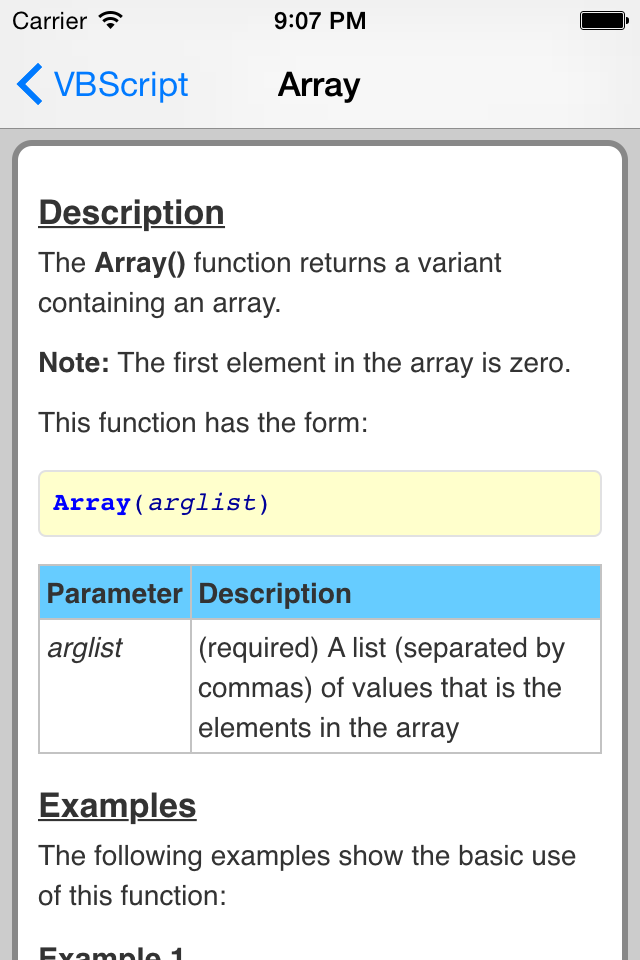Tap the Wi-Fi status icon
The width and height of the screenshot is (640, 960).
pyautogui.click(x=111, y=20)
